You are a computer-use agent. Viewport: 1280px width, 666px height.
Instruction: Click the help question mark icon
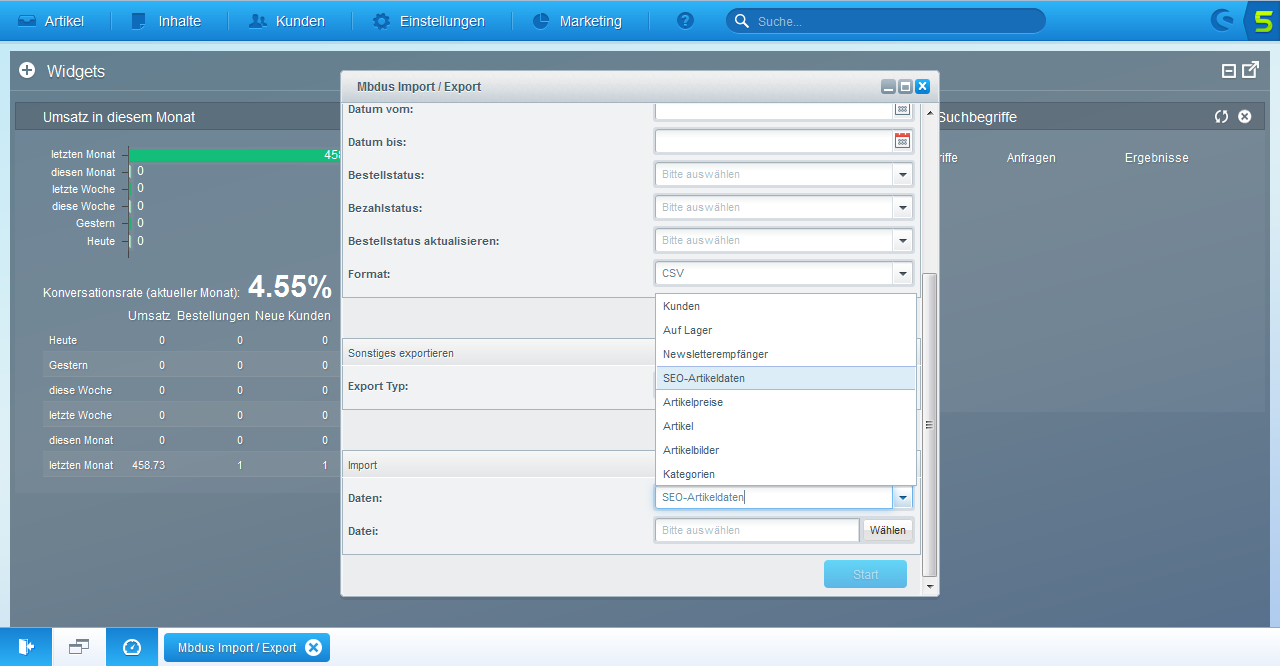click(x=685, y=21)
